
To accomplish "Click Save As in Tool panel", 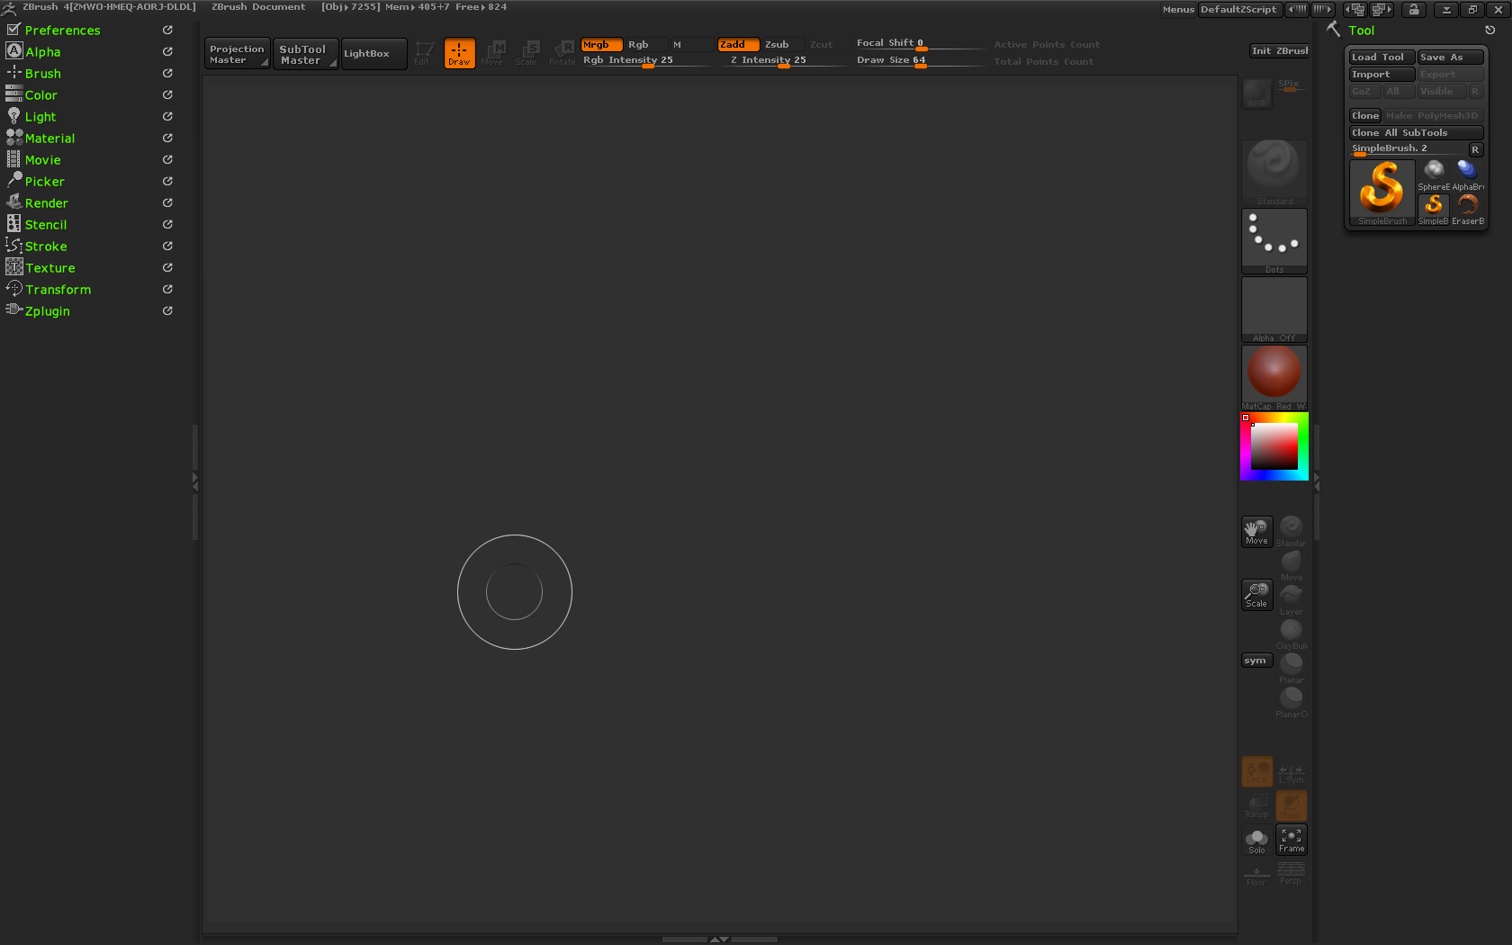I will pos(1450,58).
